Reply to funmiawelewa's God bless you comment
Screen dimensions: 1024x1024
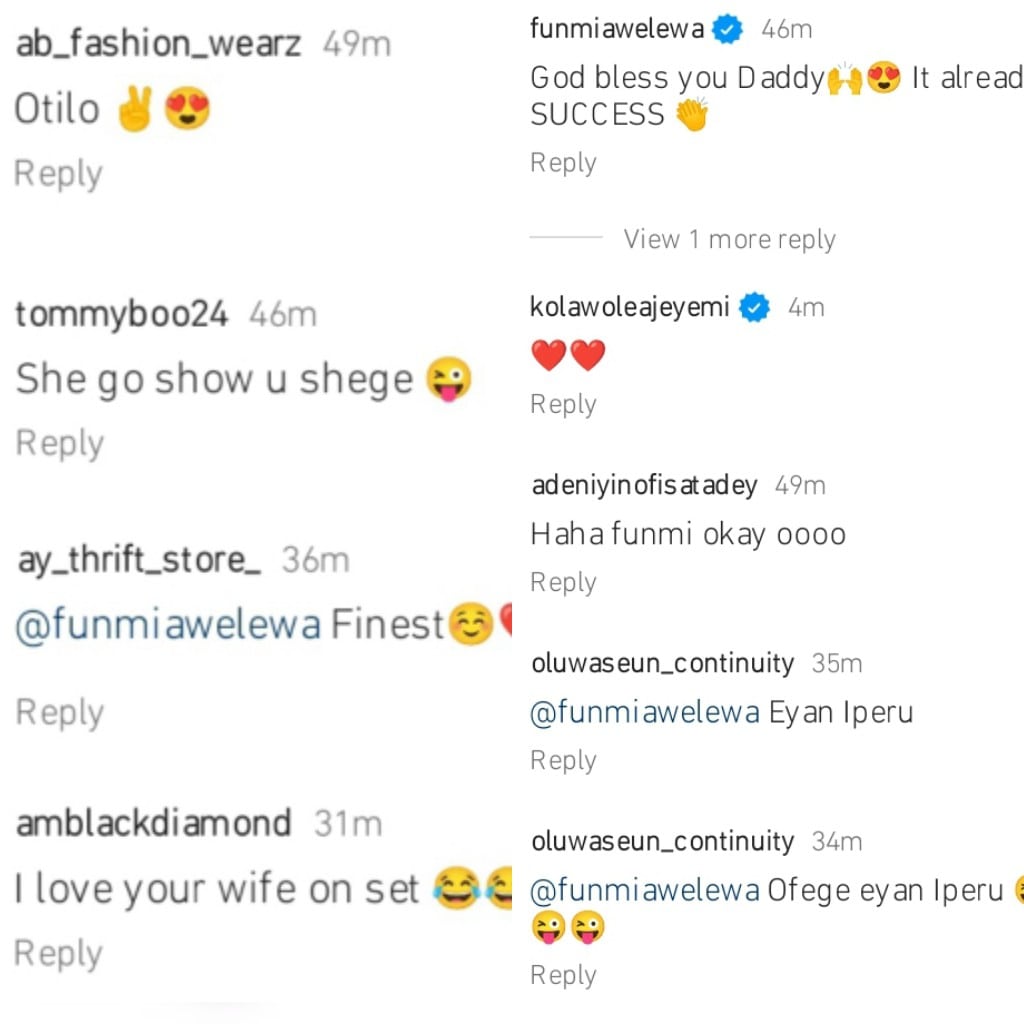pyautogui.click(x=563, y=163)
